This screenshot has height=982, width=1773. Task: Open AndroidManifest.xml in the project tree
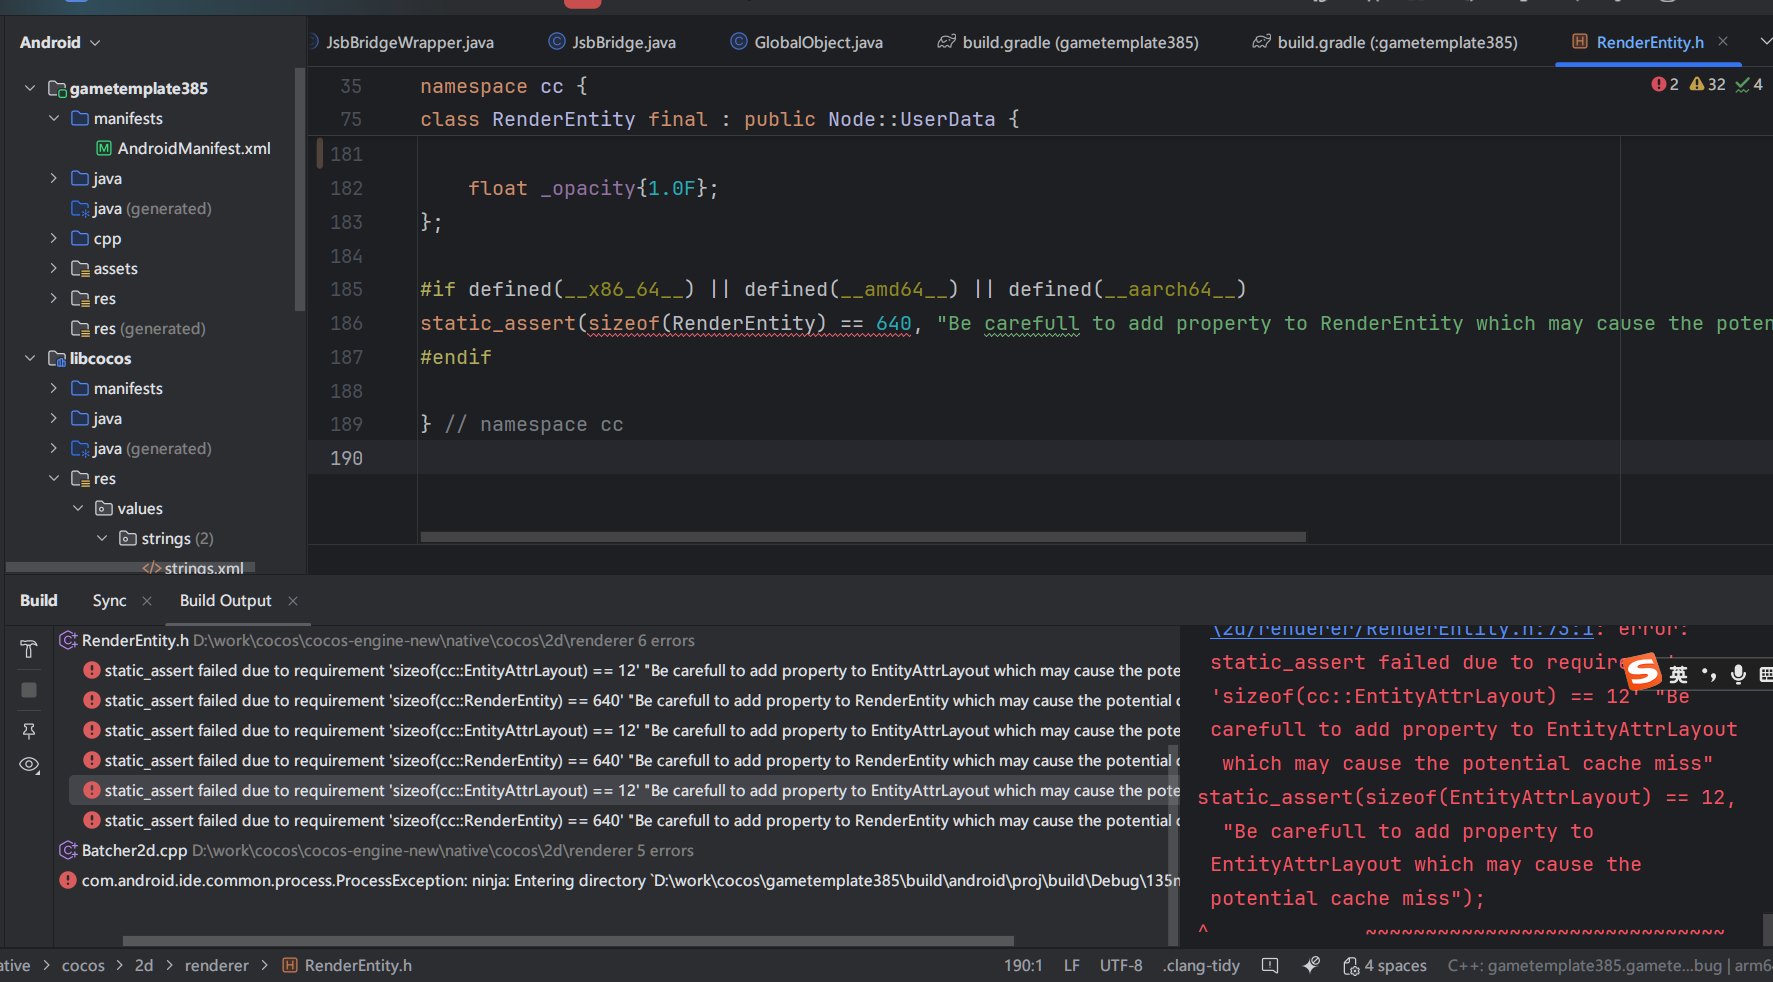[x=193, y=149]
